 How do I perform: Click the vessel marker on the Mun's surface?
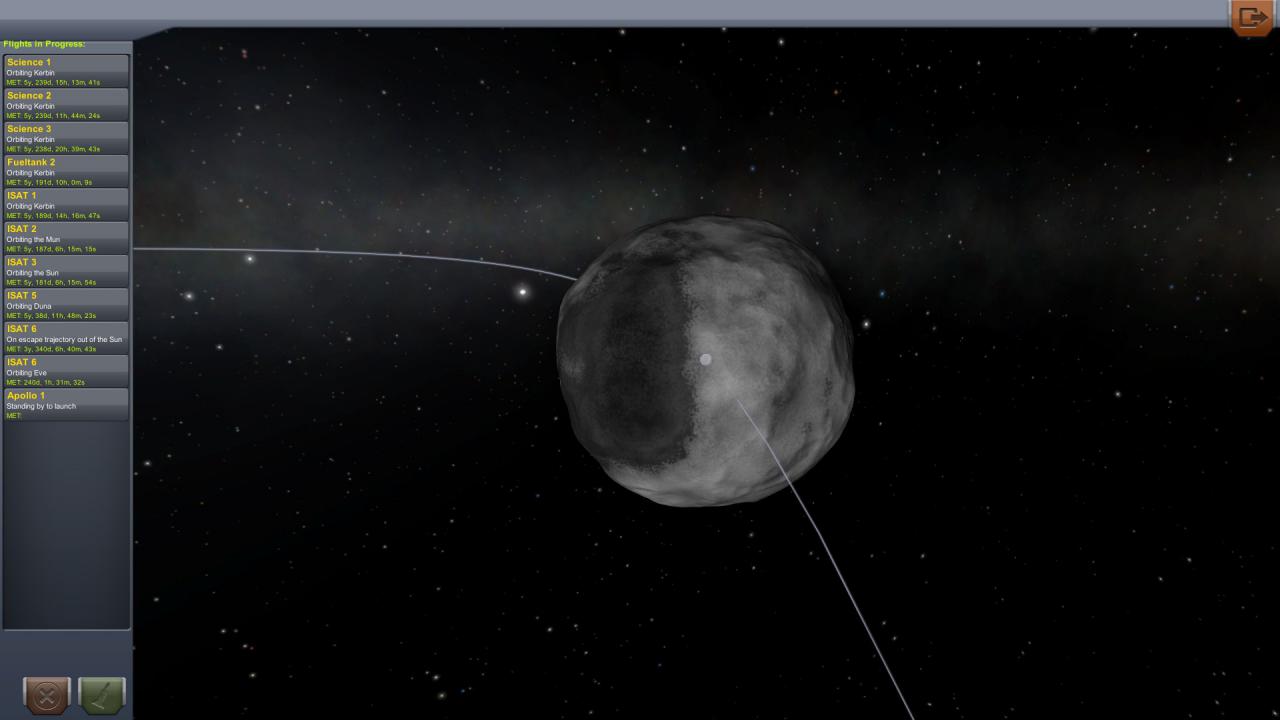[x=706, y=359]
